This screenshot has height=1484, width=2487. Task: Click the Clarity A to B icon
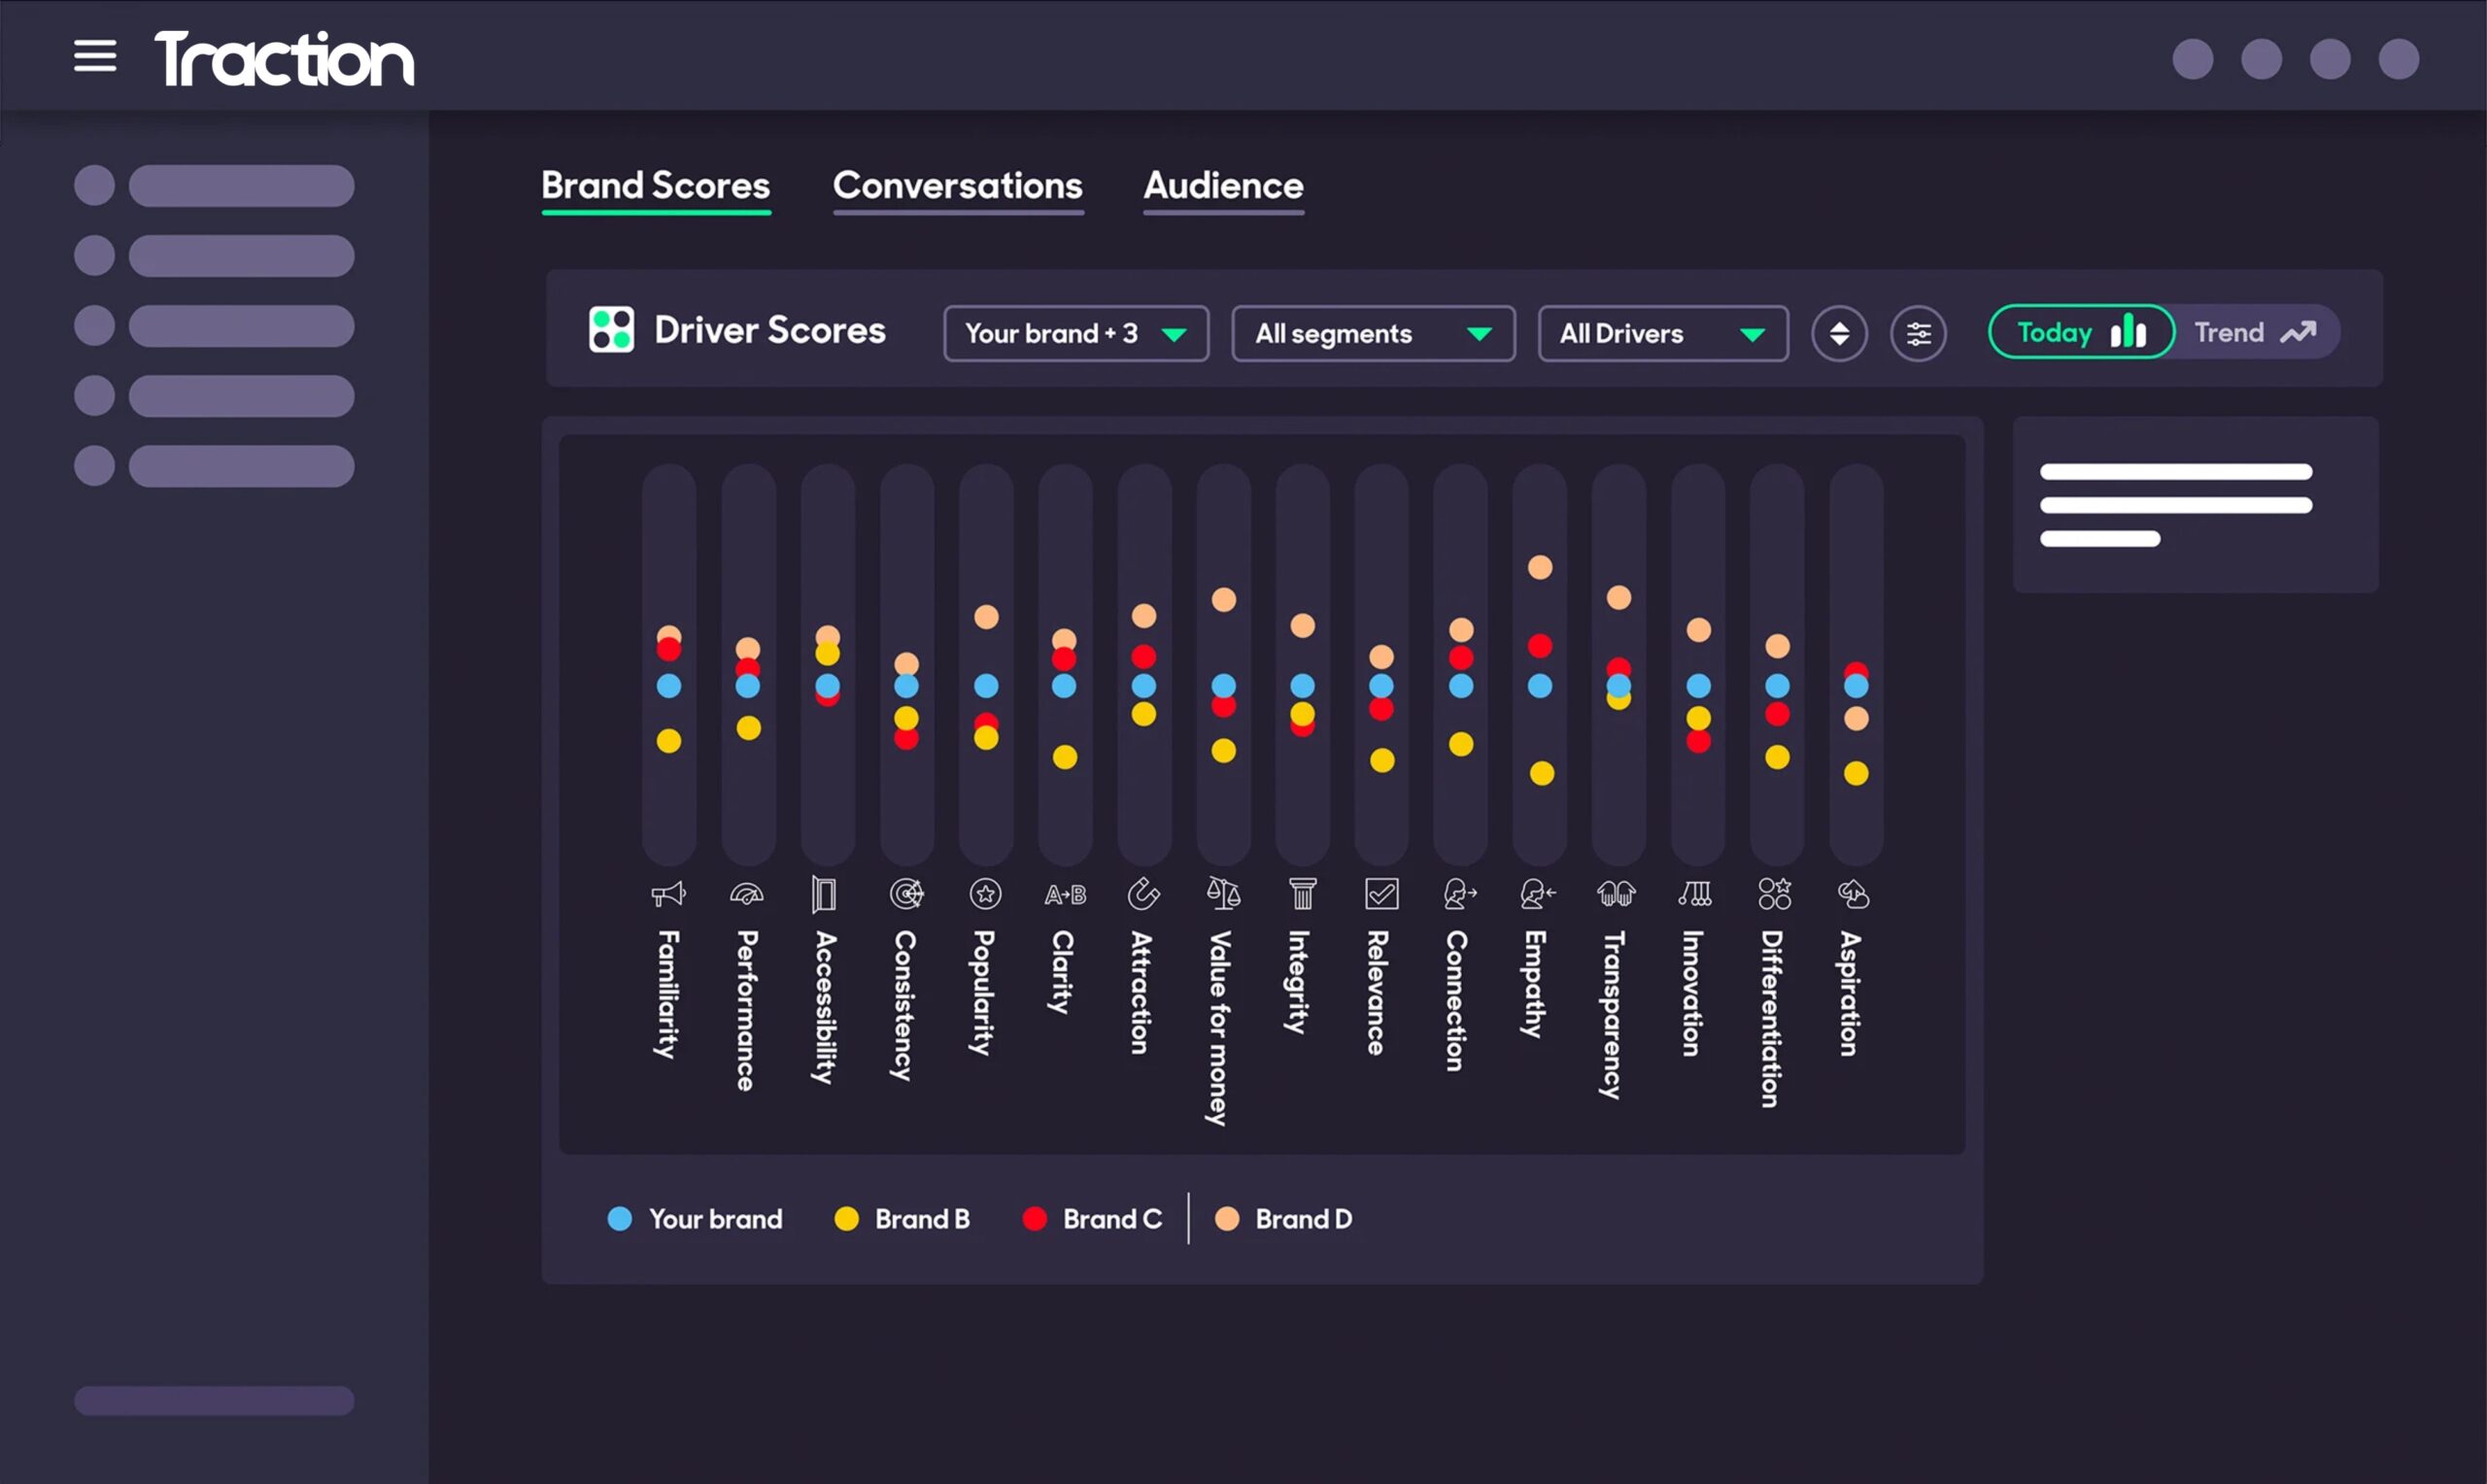1065,894
